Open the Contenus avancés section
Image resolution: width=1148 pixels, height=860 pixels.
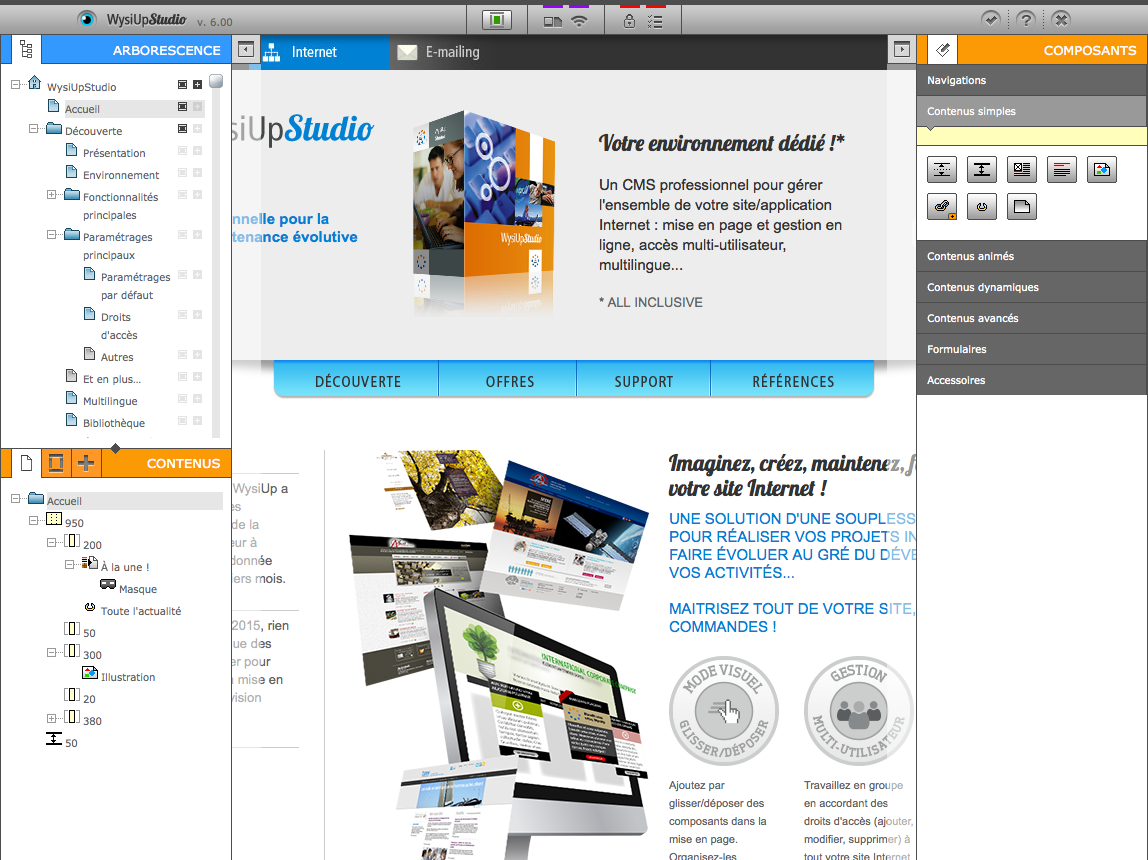coord(1032,318)
